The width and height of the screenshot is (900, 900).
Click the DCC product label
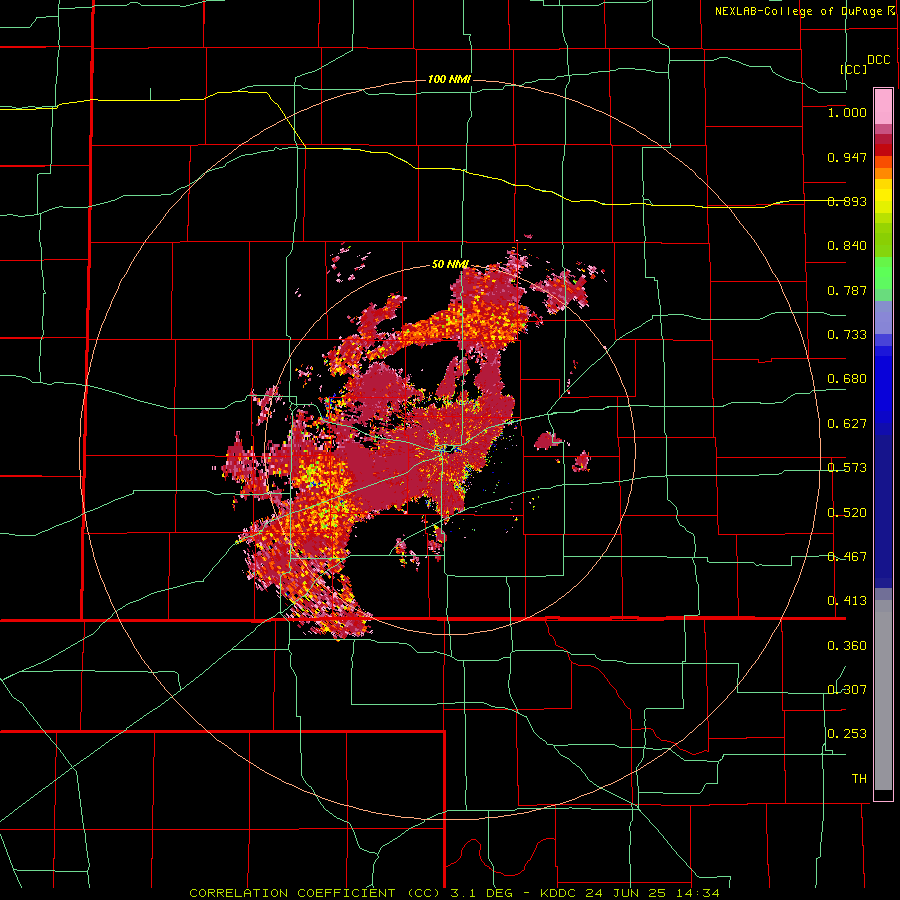pyautogui.click(x=878, y=60)
